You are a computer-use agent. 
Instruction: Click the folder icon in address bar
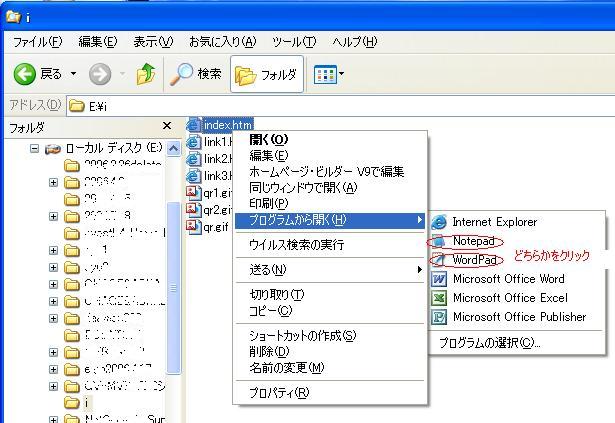click(76, 106)
